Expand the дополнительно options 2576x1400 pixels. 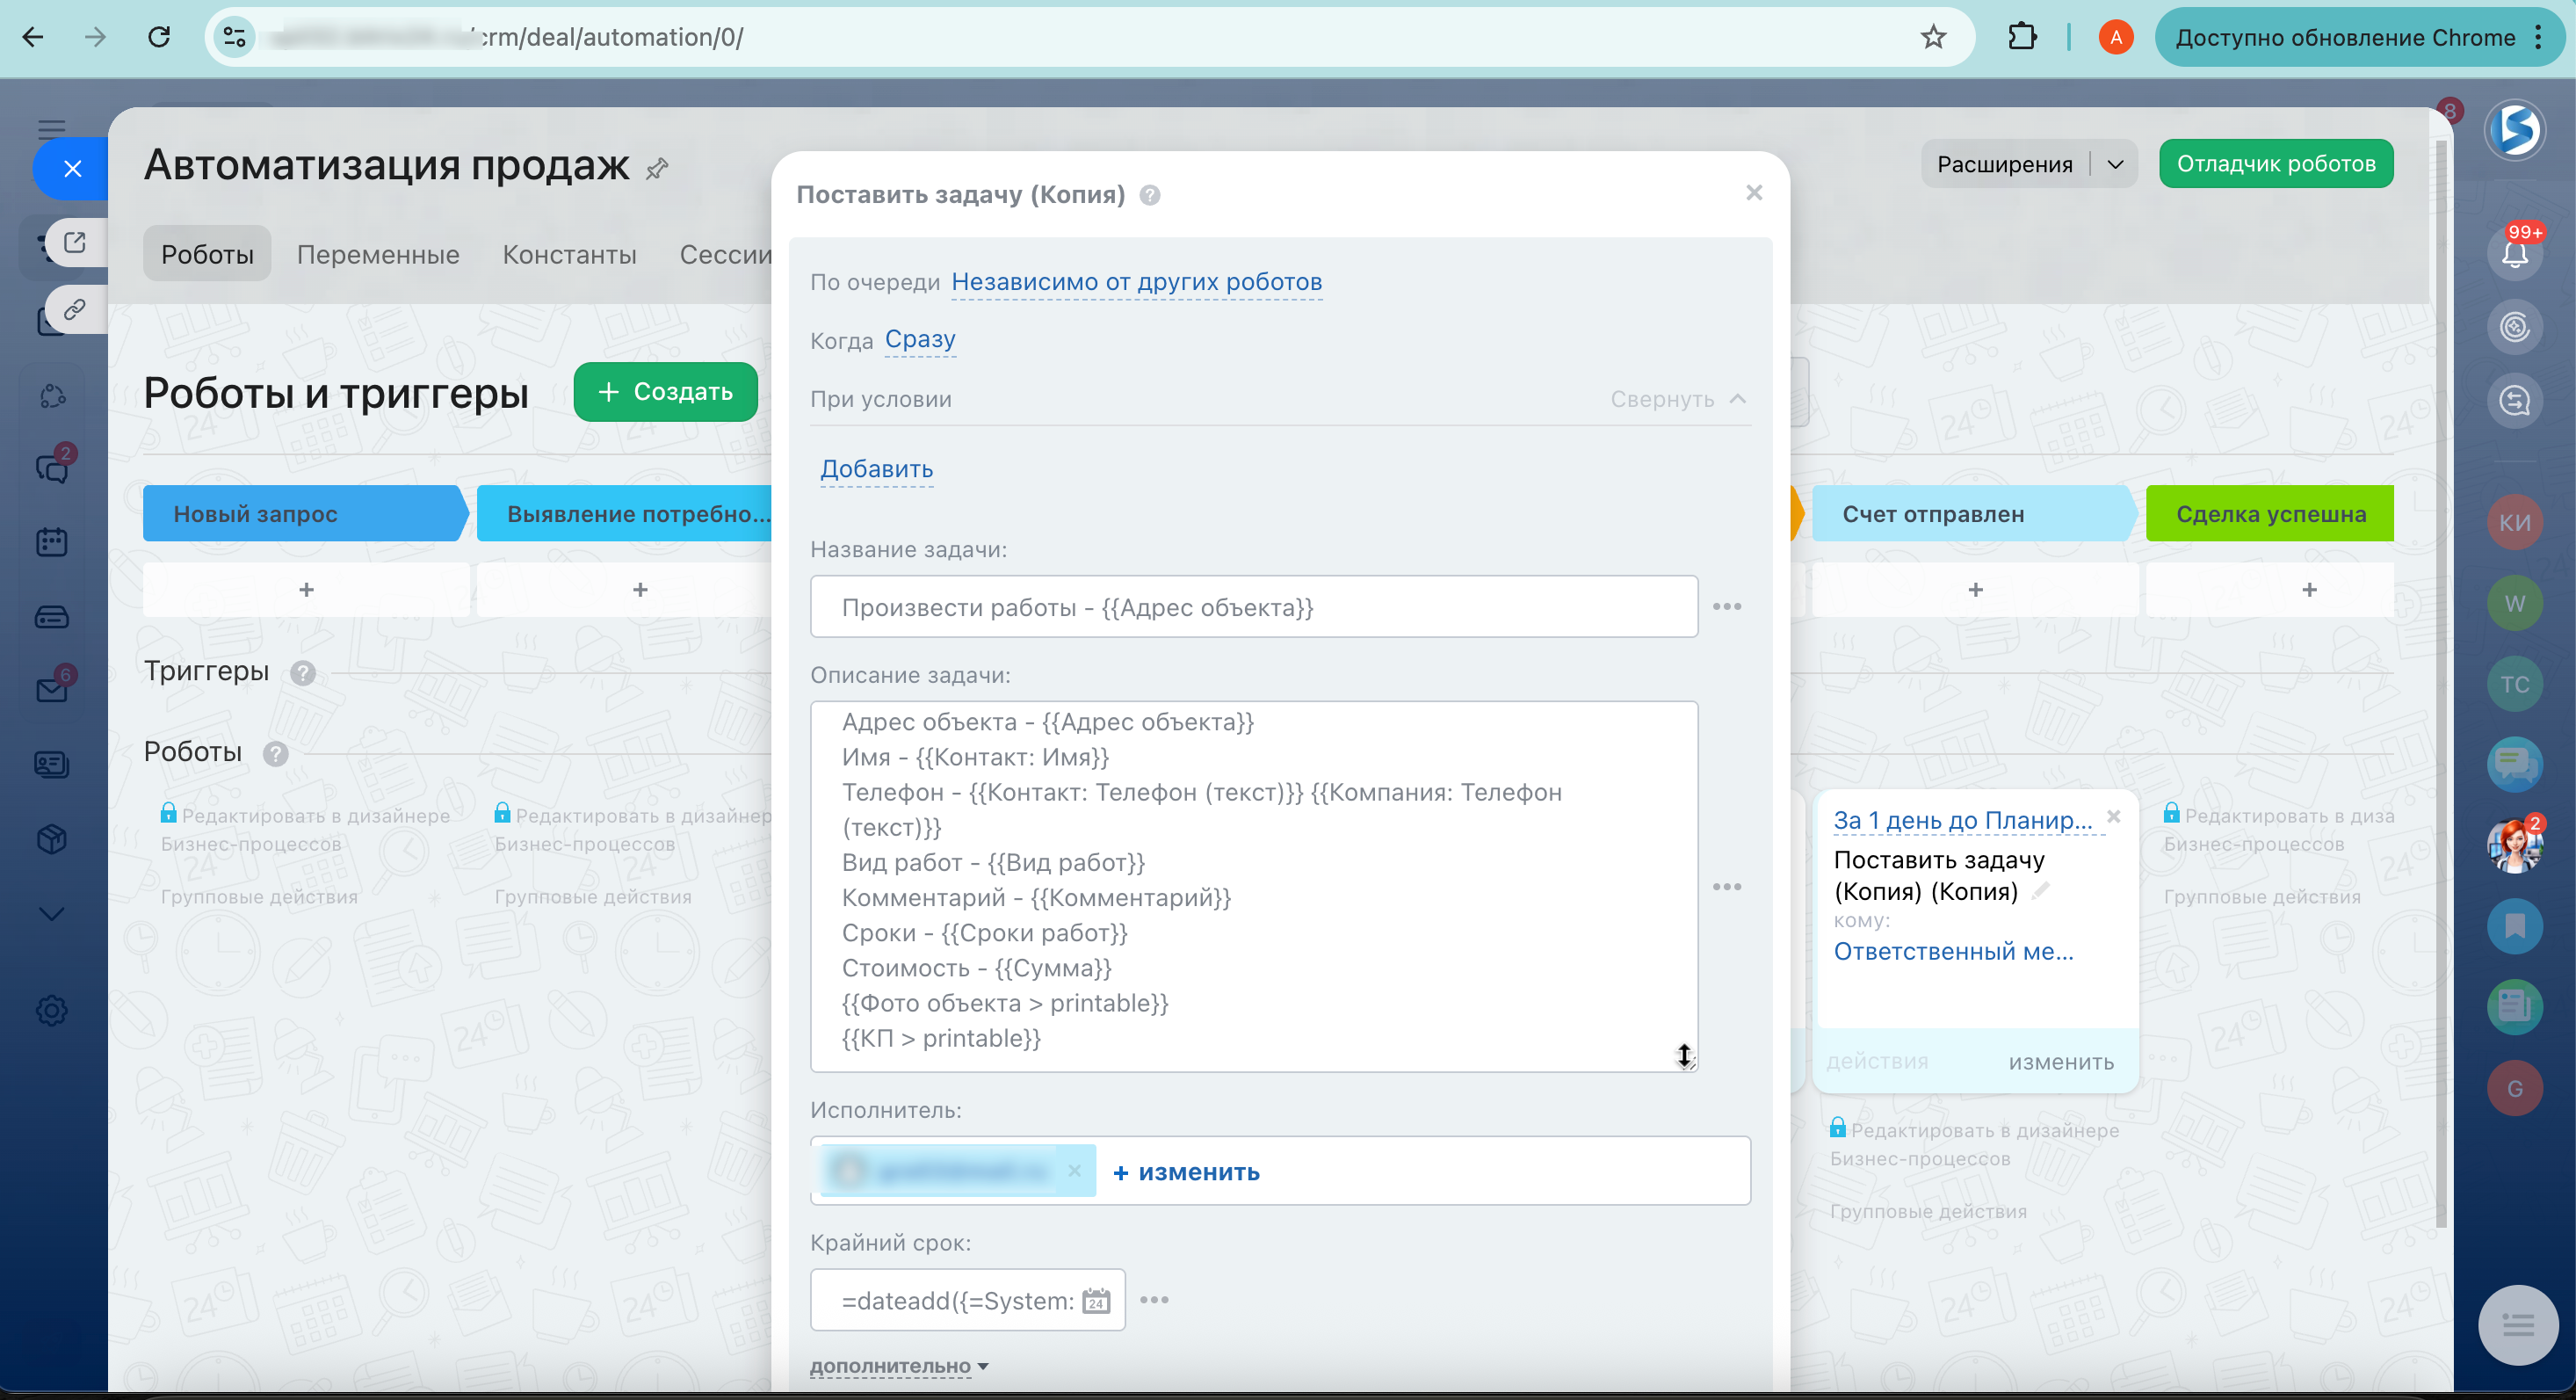pos(898,1366)
